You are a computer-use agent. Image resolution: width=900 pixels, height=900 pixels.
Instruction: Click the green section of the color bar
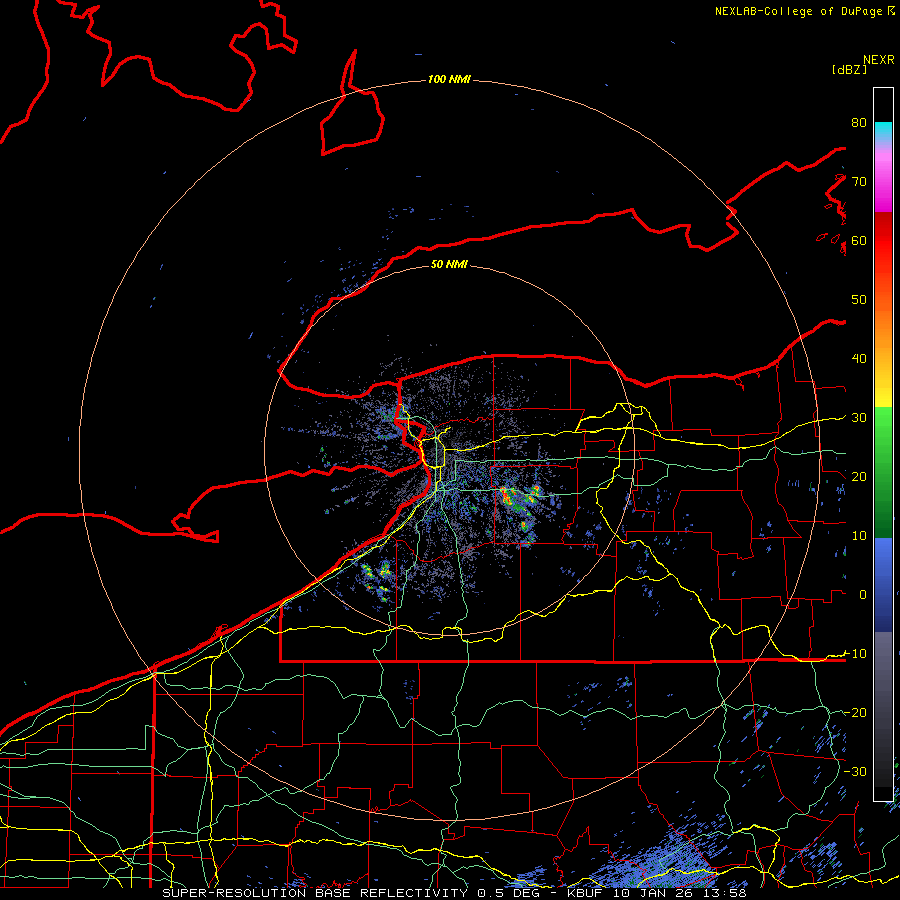(x=883, y=472)
